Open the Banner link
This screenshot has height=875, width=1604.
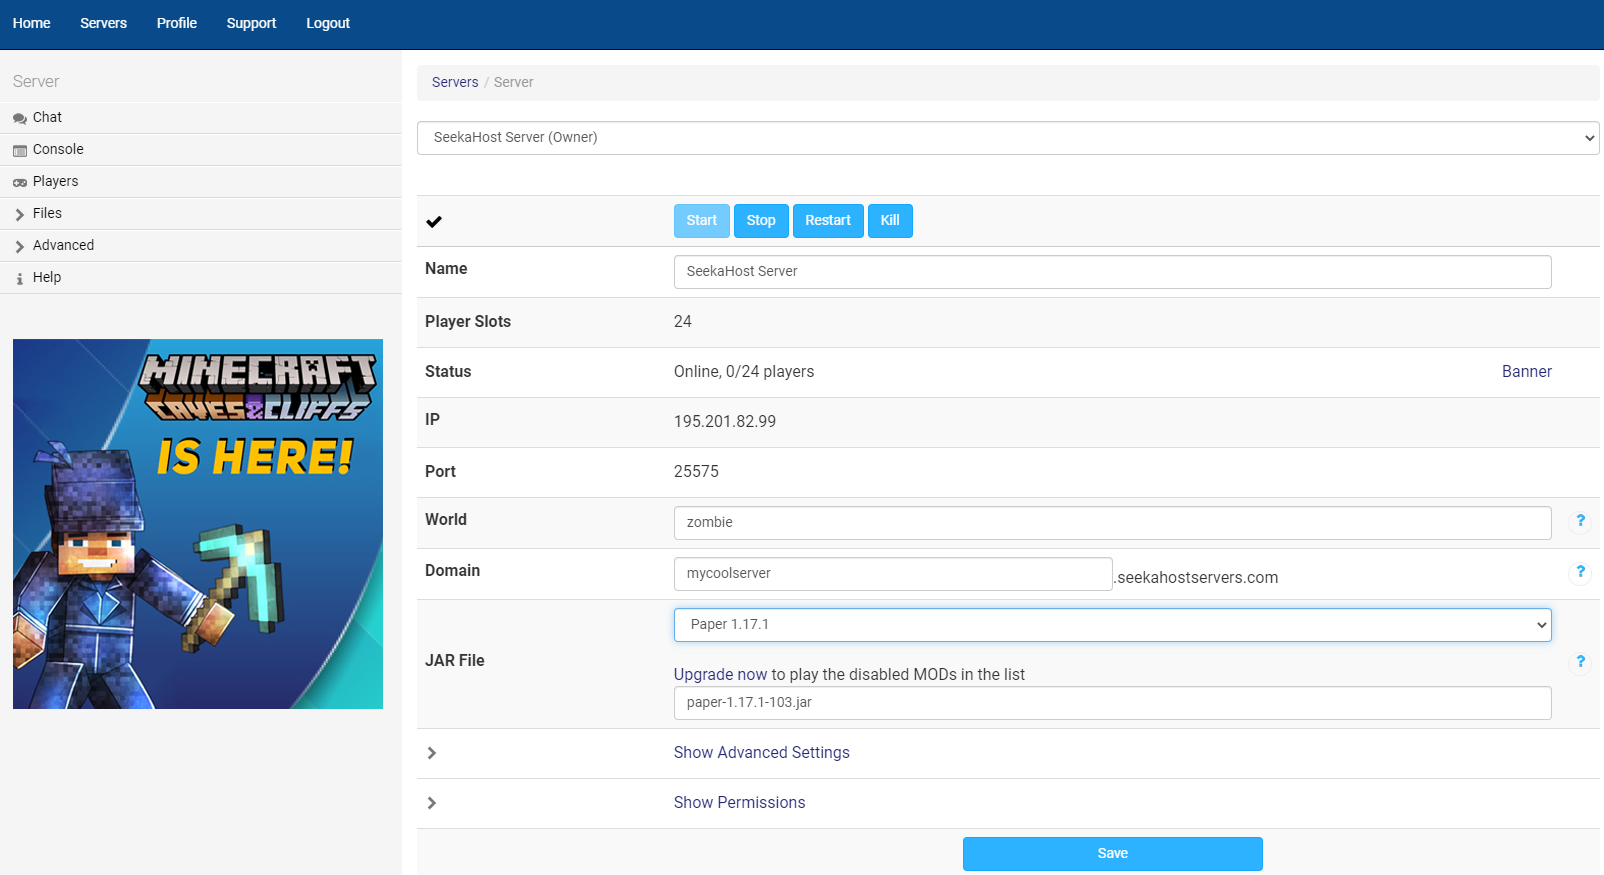[x=1527, y=372]
